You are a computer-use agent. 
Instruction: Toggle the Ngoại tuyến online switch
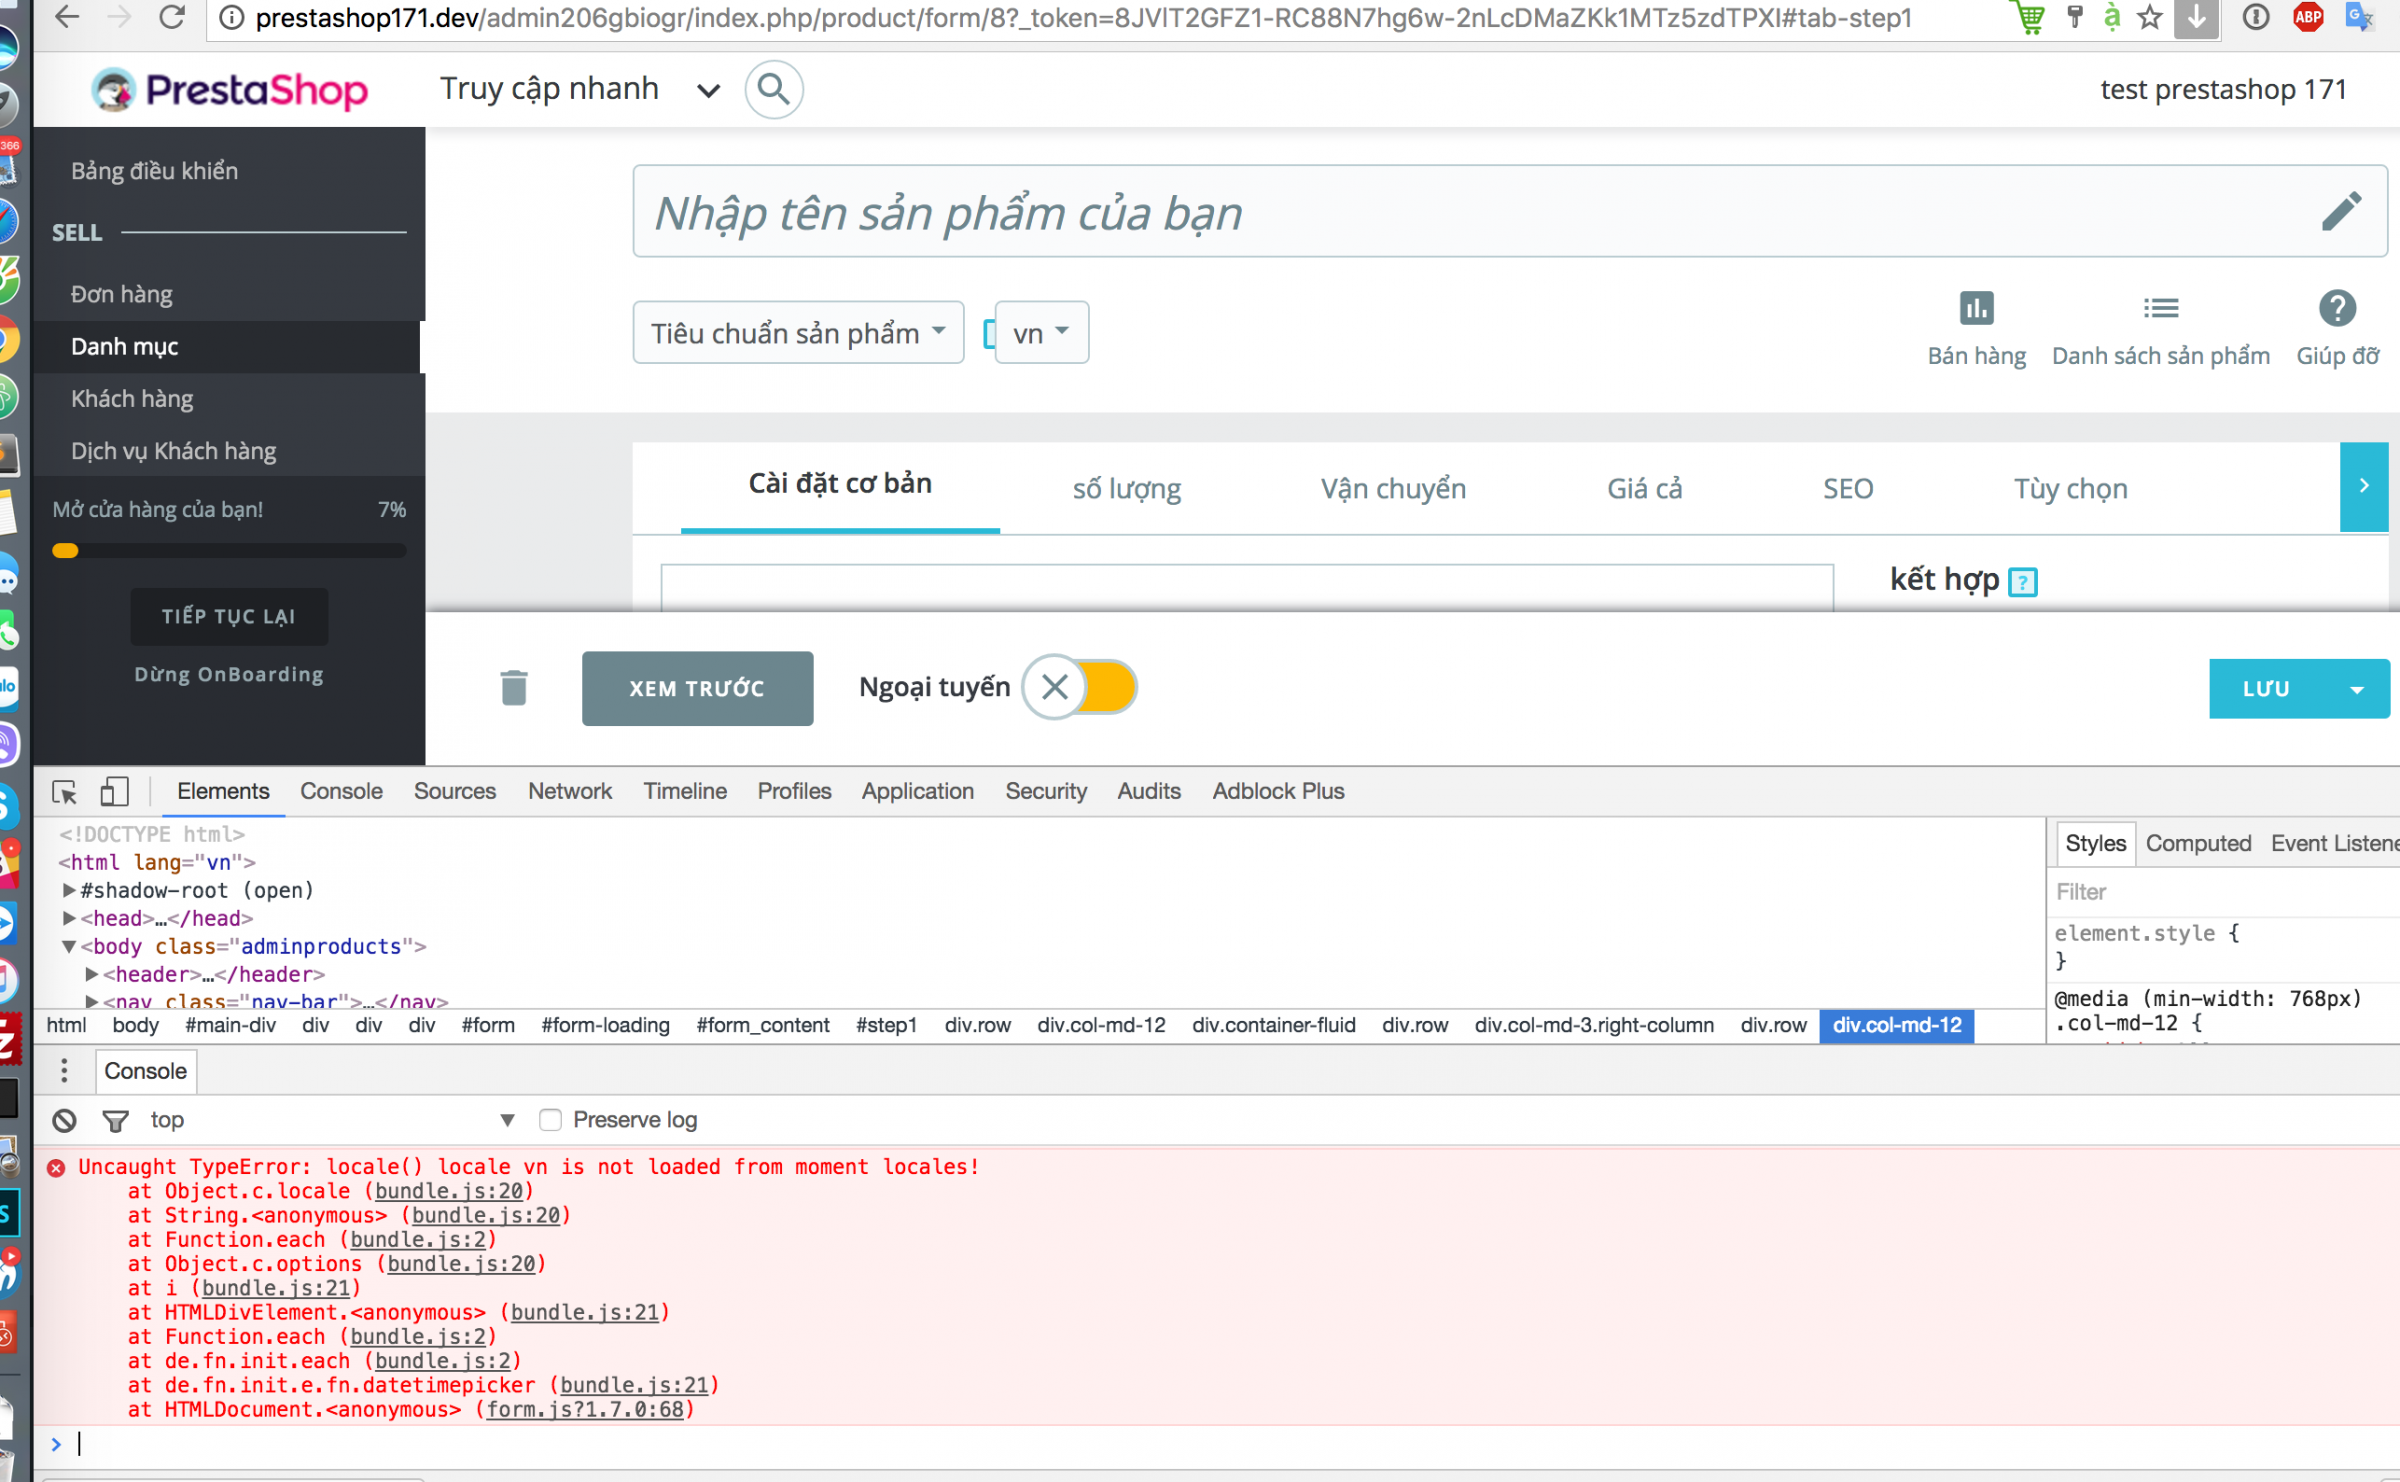click(x=1080, y=687)
